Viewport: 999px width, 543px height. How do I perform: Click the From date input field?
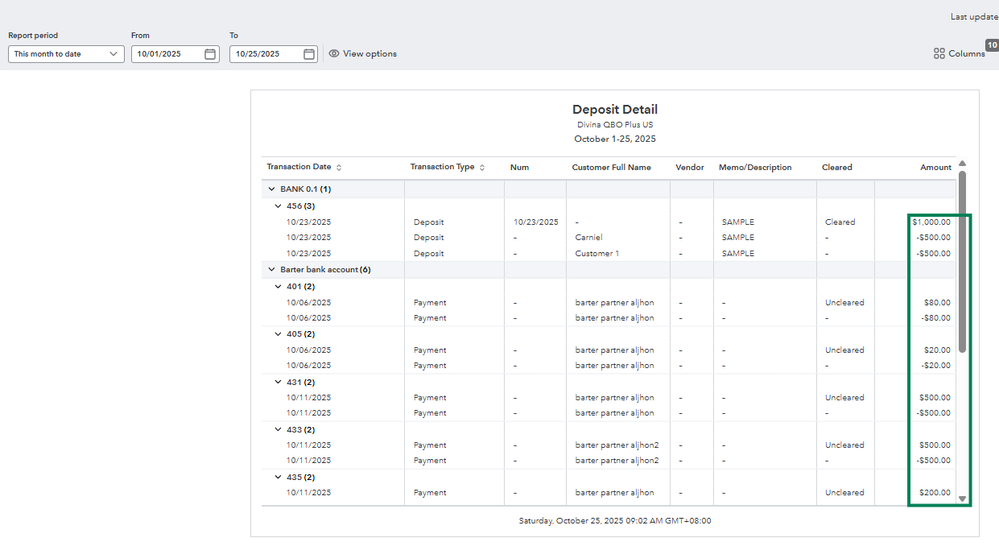[x=165, y=54]
